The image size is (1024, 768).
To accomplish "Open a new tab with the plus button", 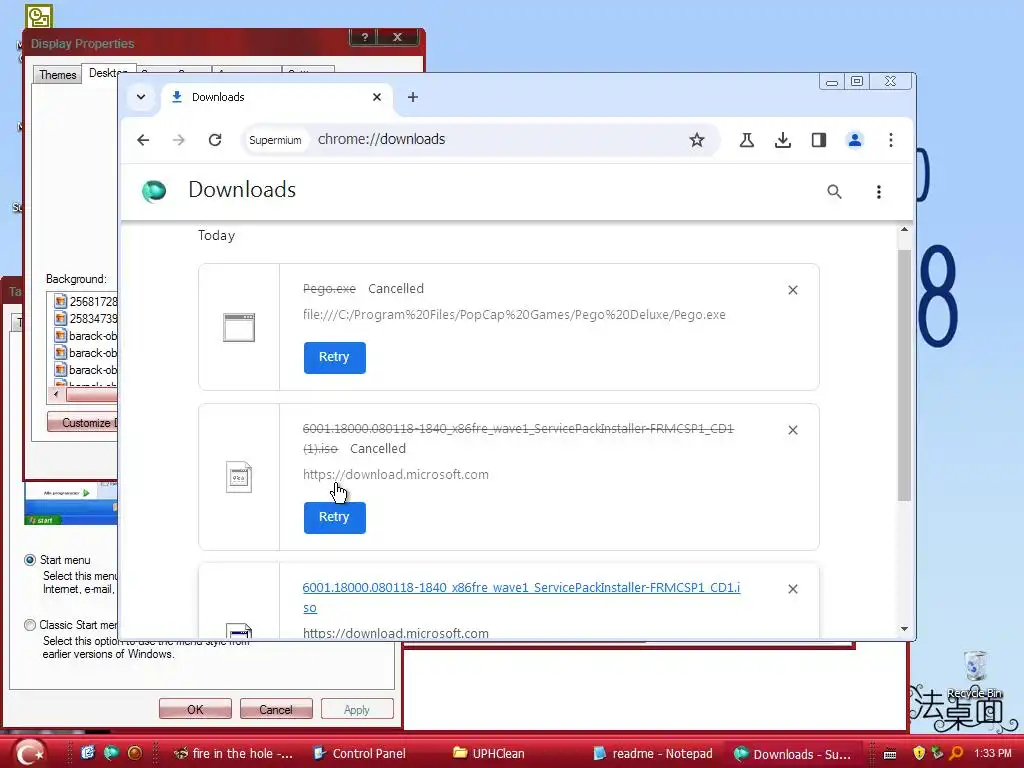I will 413,97.
